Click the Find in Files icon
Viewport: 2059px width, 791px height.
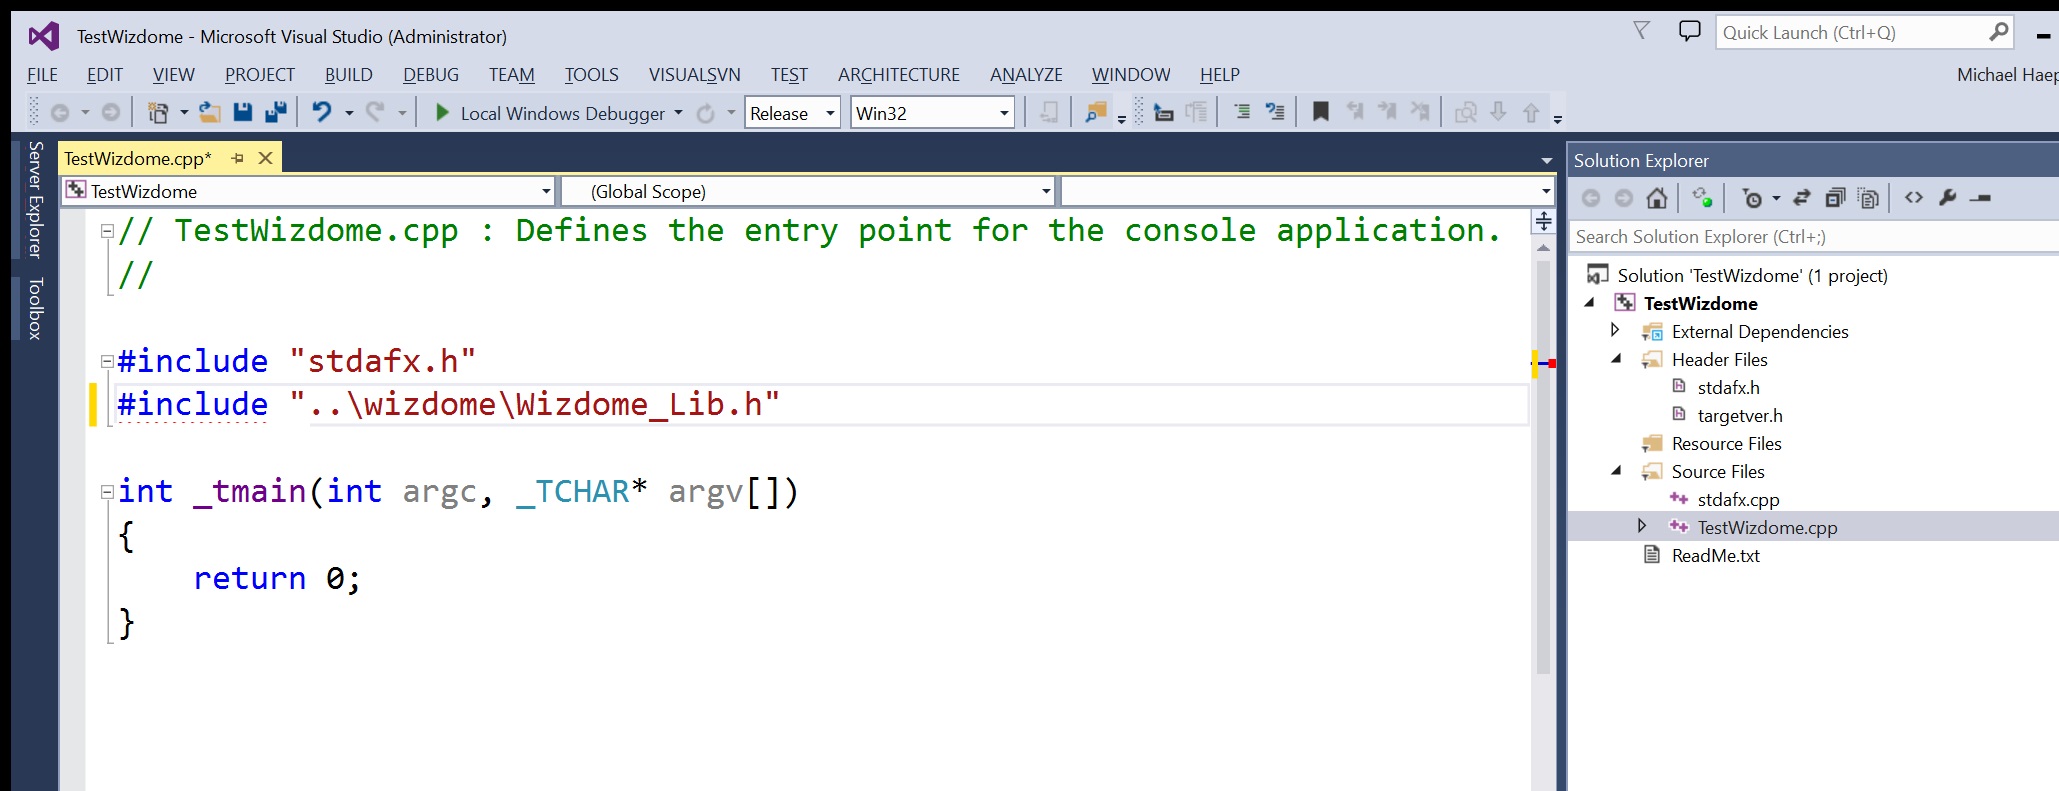[1096, 113]
